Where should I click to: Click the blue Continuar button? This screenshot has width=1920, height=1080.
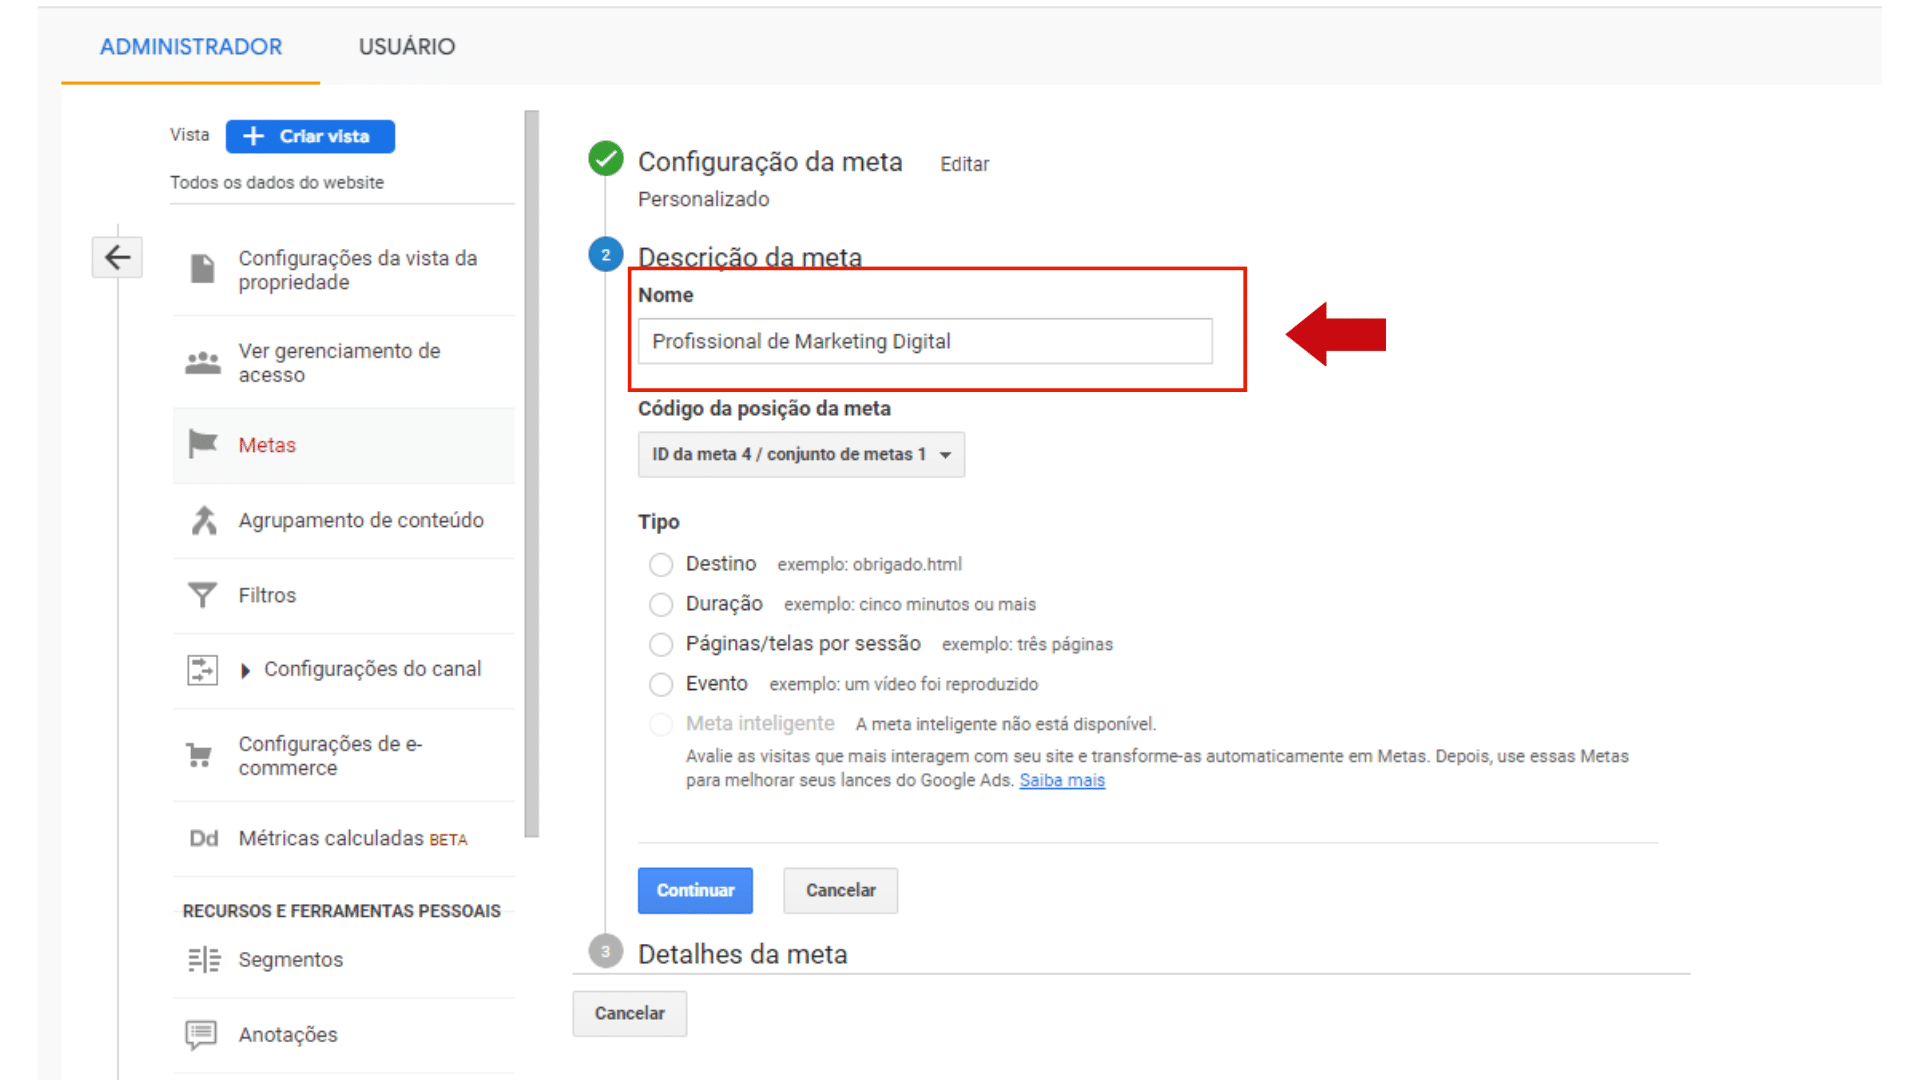(695, 890)
